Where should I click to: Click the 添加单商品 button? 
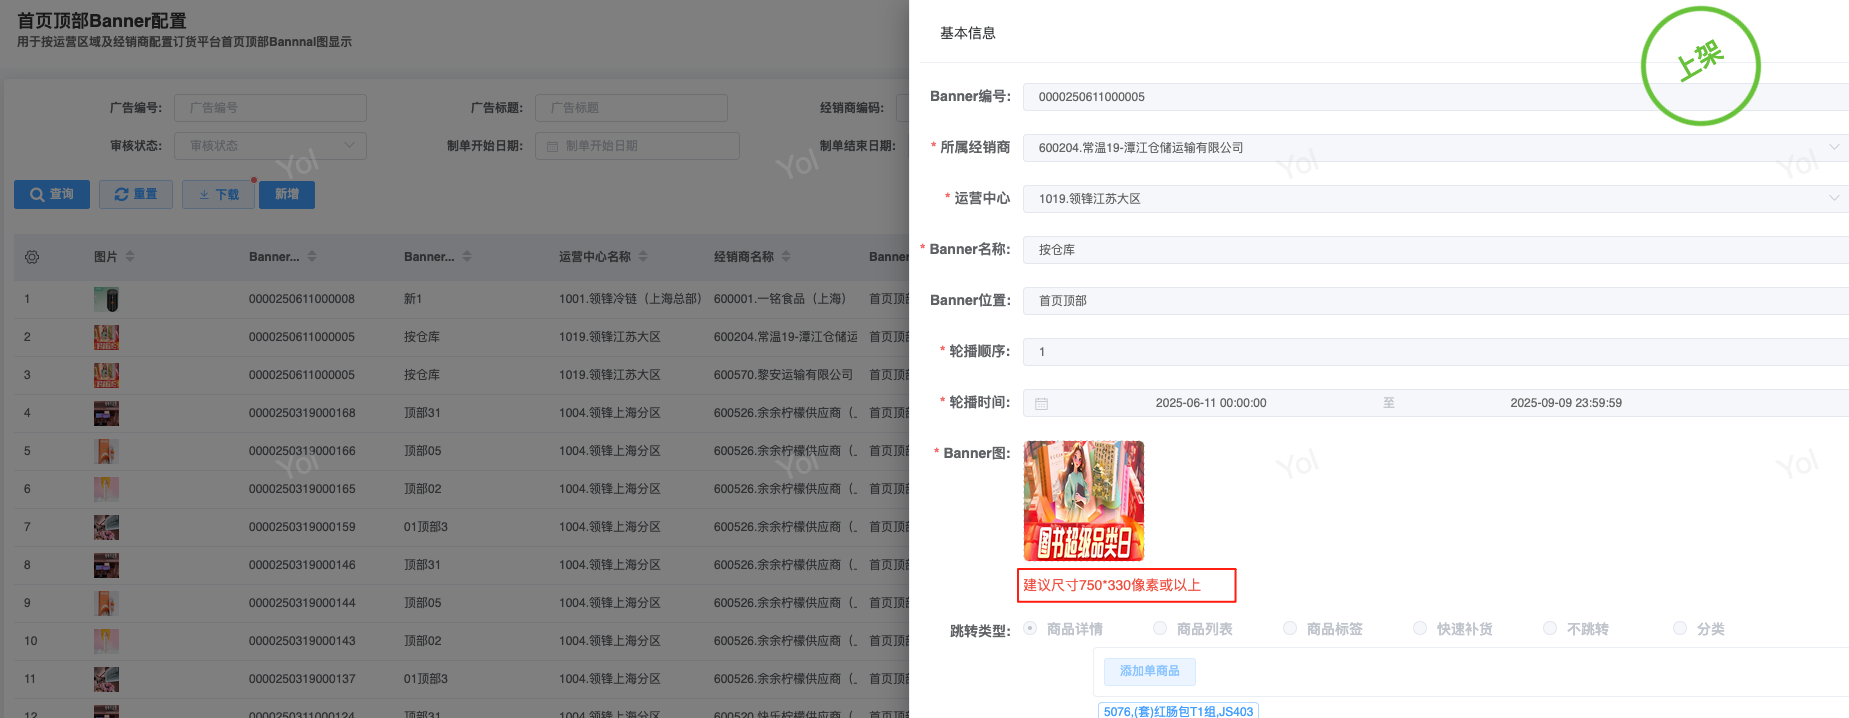pos(1149,671)
